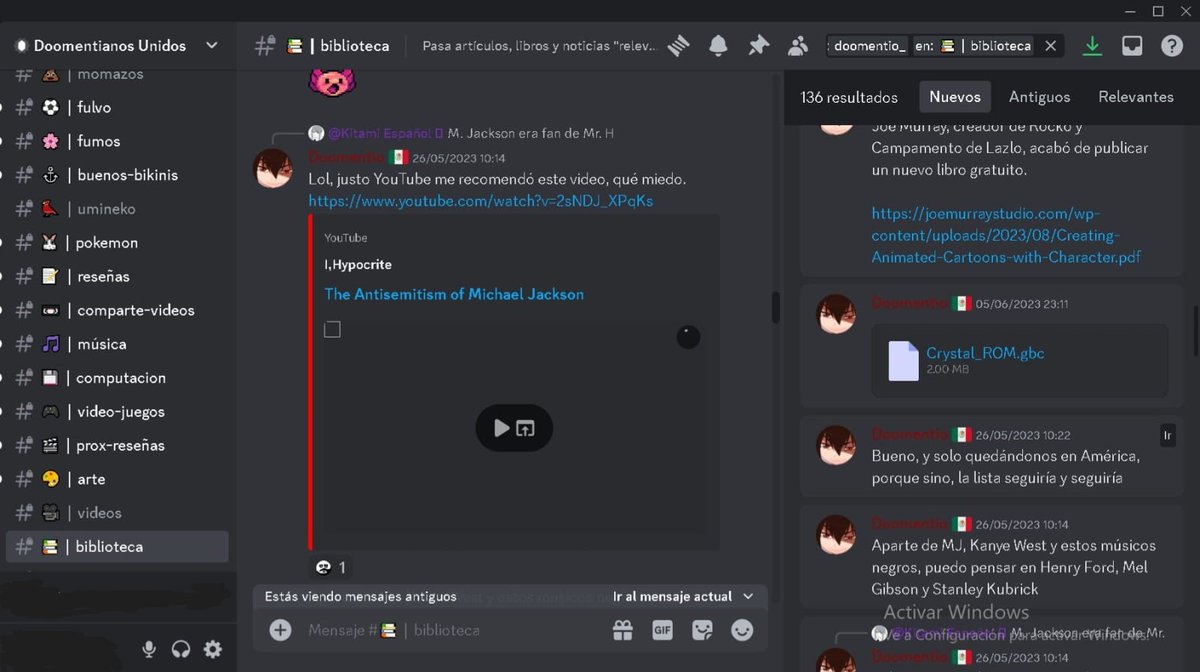The height and width of the screenshot is (672, 1200).
Task: Open the reseñas channel
Action: tap(115, 276)
